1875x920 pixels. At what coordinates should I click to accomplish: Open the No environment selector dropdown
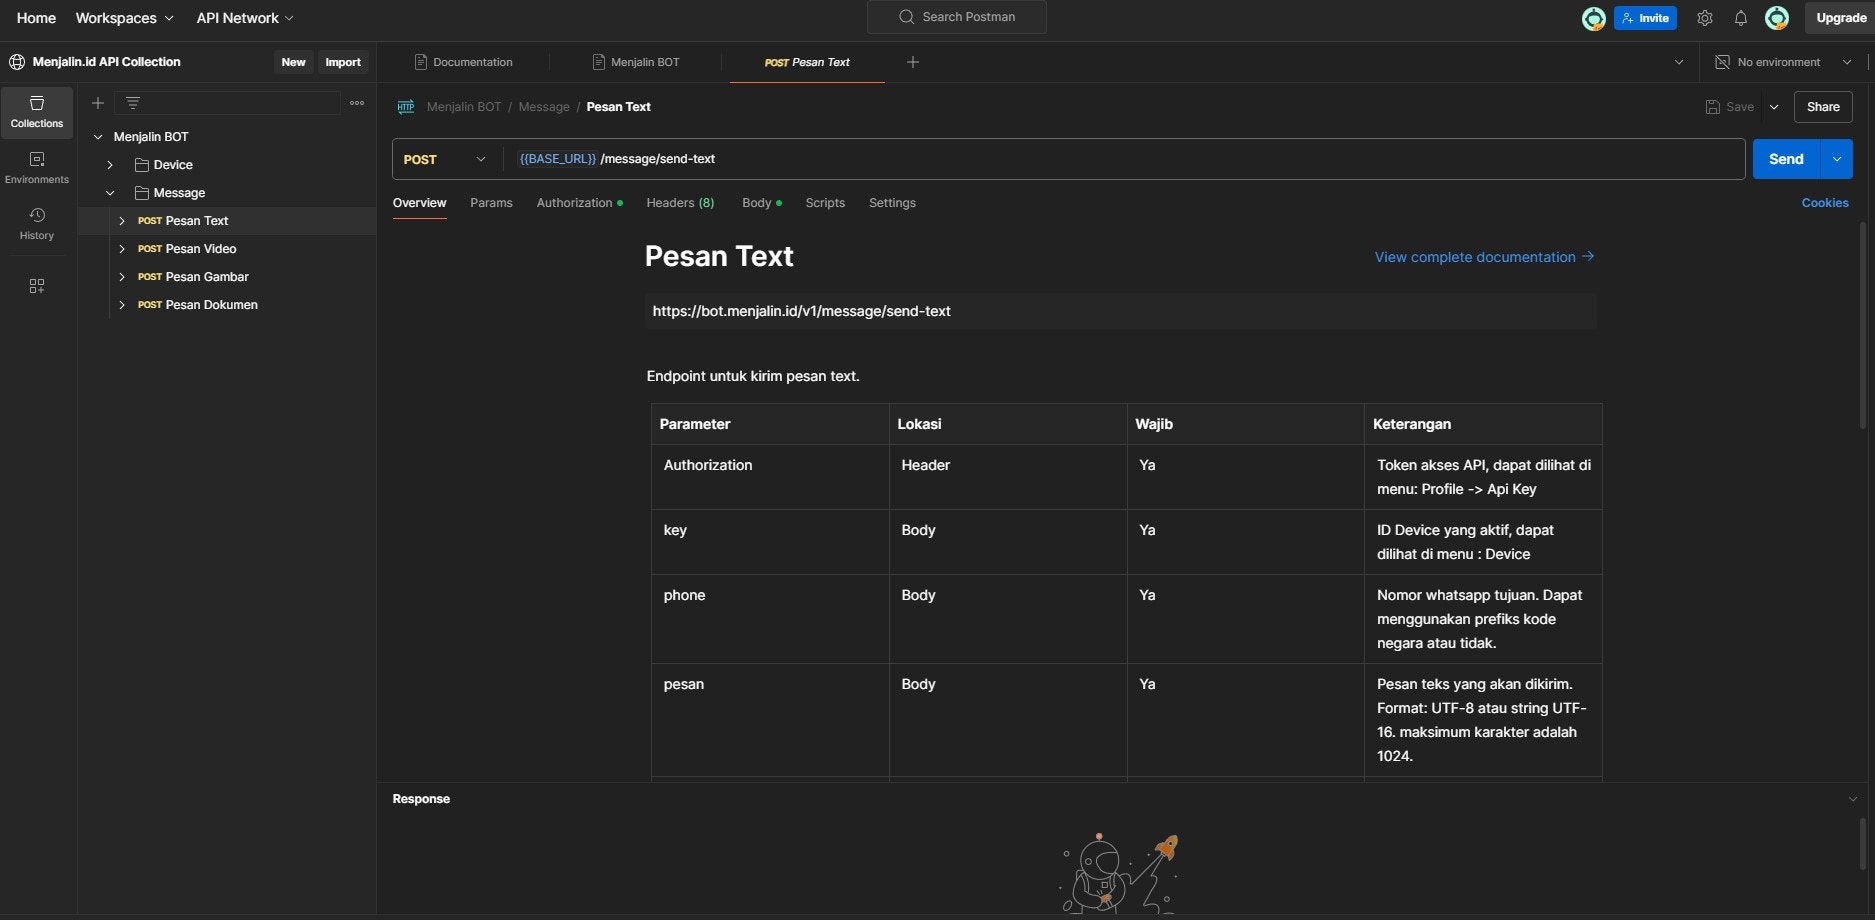click(1783, 62)
